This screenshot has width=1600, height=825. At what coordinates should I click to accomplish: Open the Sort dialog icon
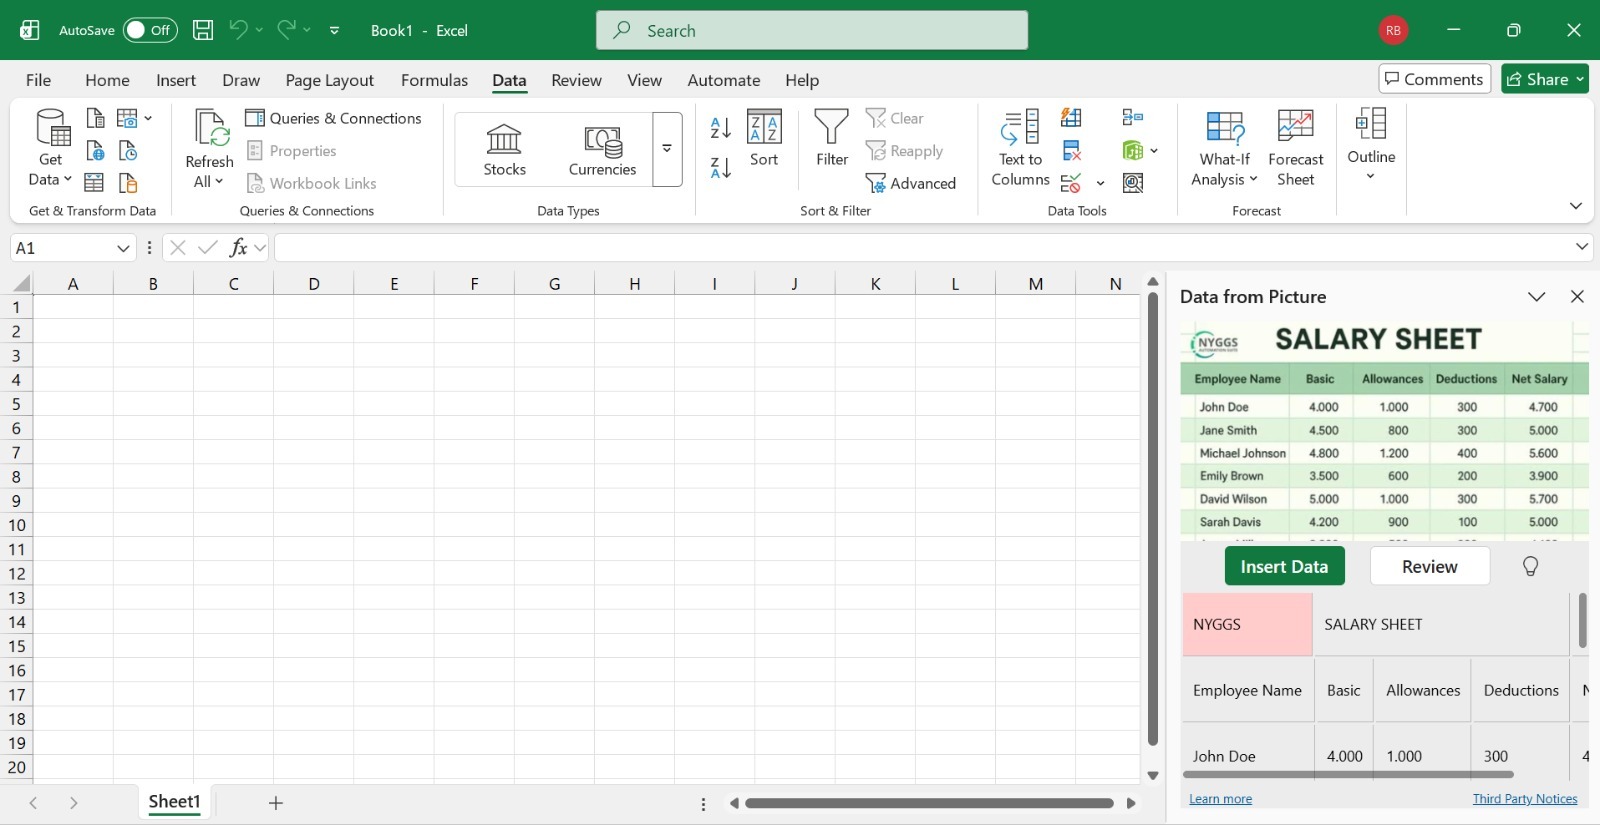pyautogui.click(x=764, y=127)
